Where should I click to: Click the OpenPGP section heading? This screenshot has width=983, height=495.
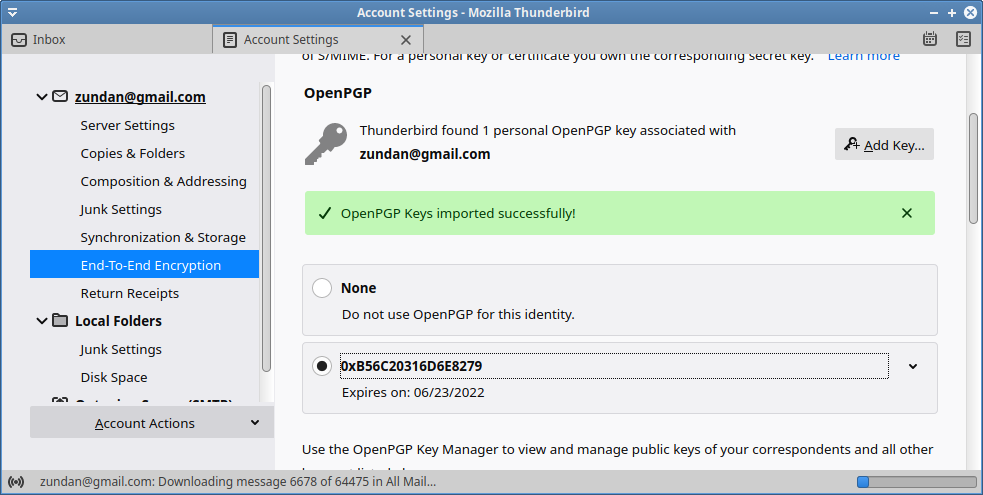pyautogui.click(x=337, y=93)
